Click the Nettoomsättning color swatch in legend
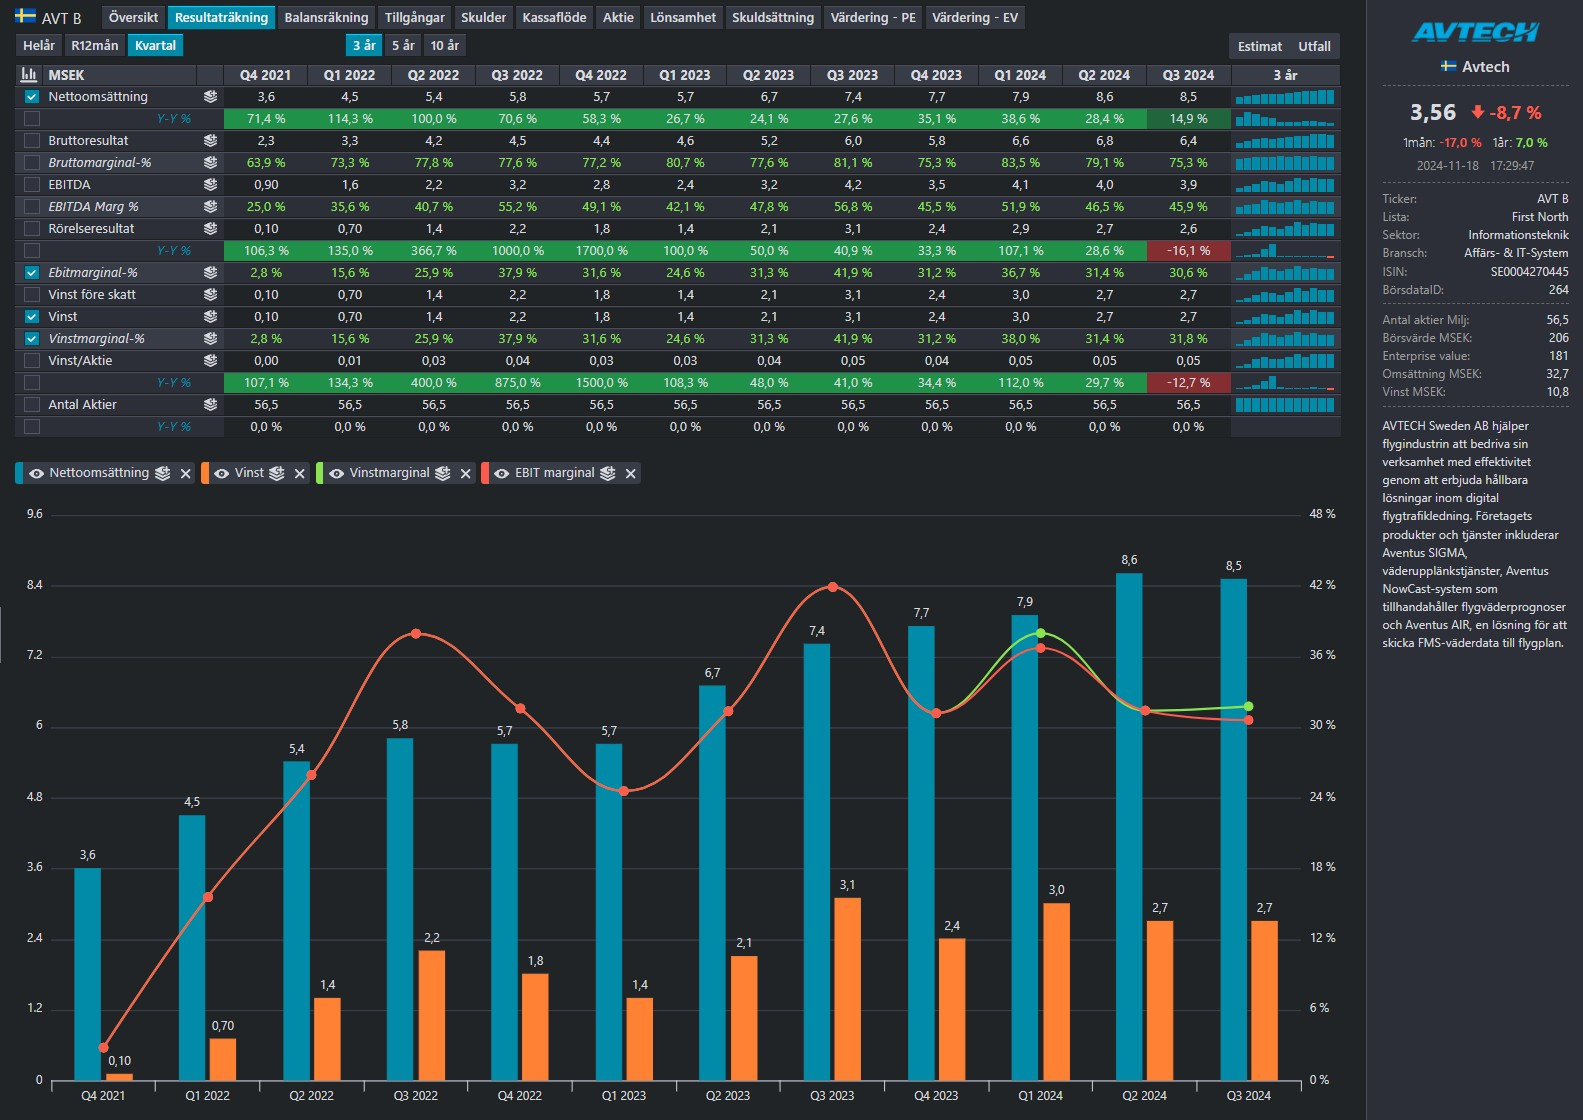 [x=18, y=473]
